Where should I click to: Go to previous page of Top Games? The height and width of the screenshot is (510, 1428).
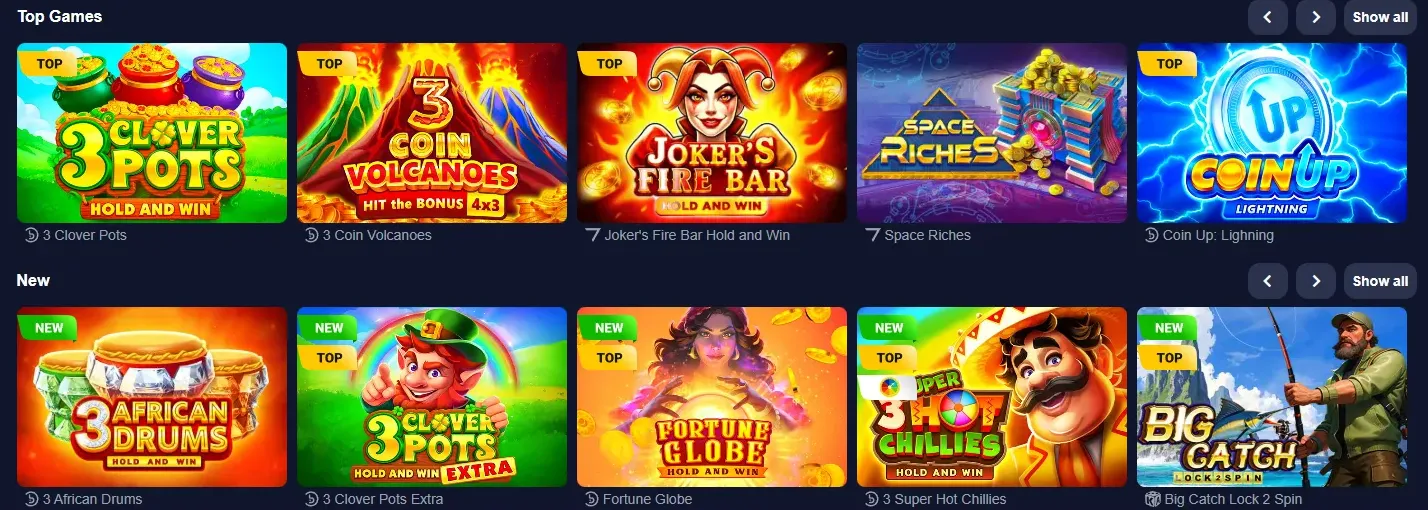[1268, 17]
